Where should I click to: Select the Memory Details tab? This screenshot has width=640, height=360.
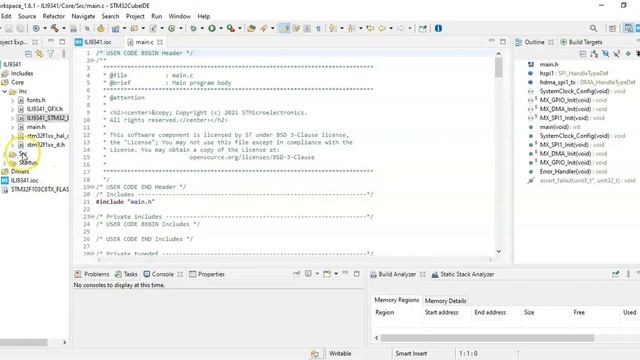tap(445, 301)
